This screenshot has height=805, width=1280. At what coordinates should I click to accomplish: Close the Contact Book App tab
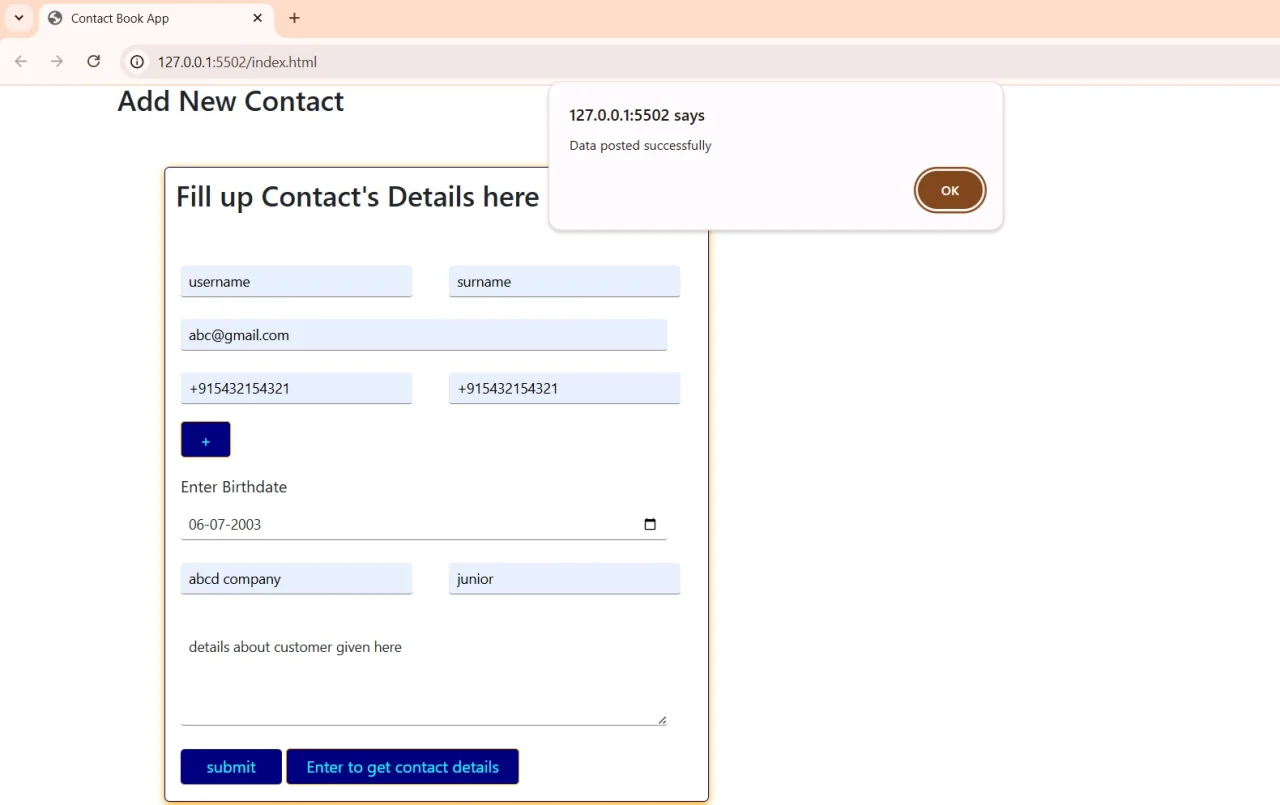[257, 18]
